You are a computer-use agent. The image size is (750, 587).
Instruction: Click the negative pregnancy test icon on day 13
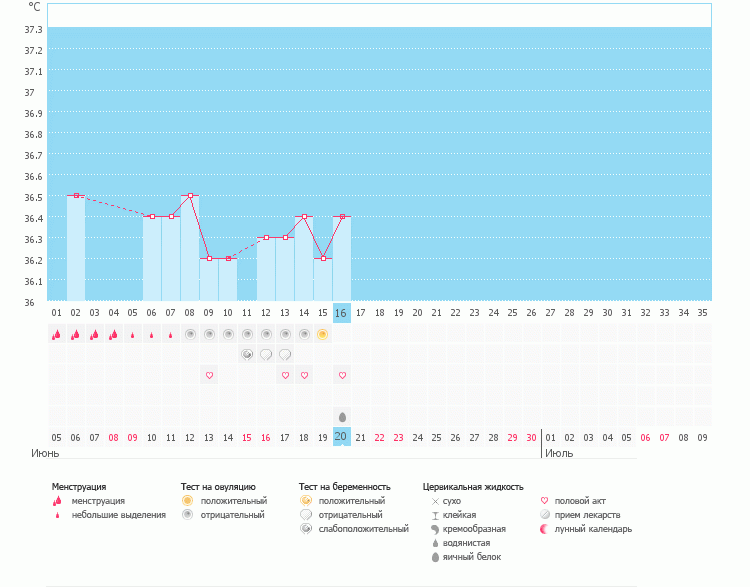pyautogui.click(x=285, y=354)
